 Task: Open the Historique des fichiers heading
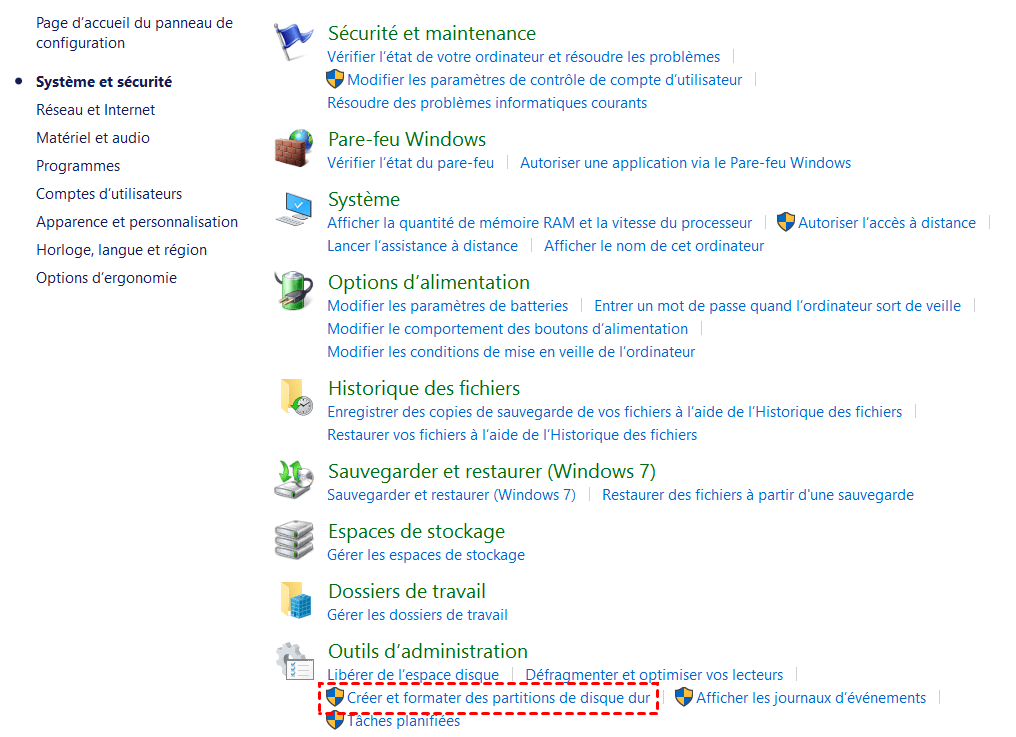[424, 388]
